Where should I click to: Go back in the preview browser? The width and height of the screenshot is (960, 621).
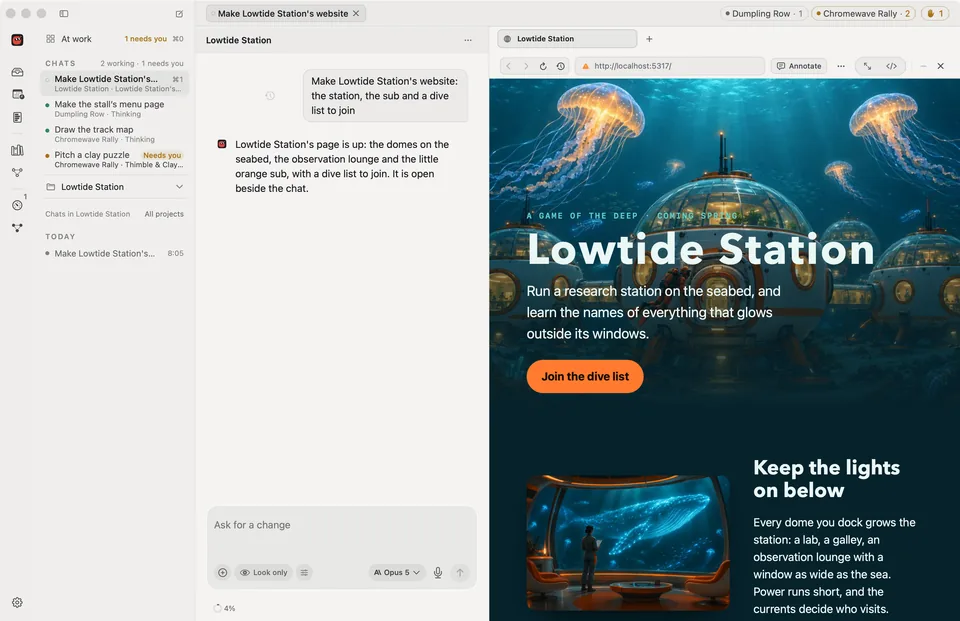(508, 66)
